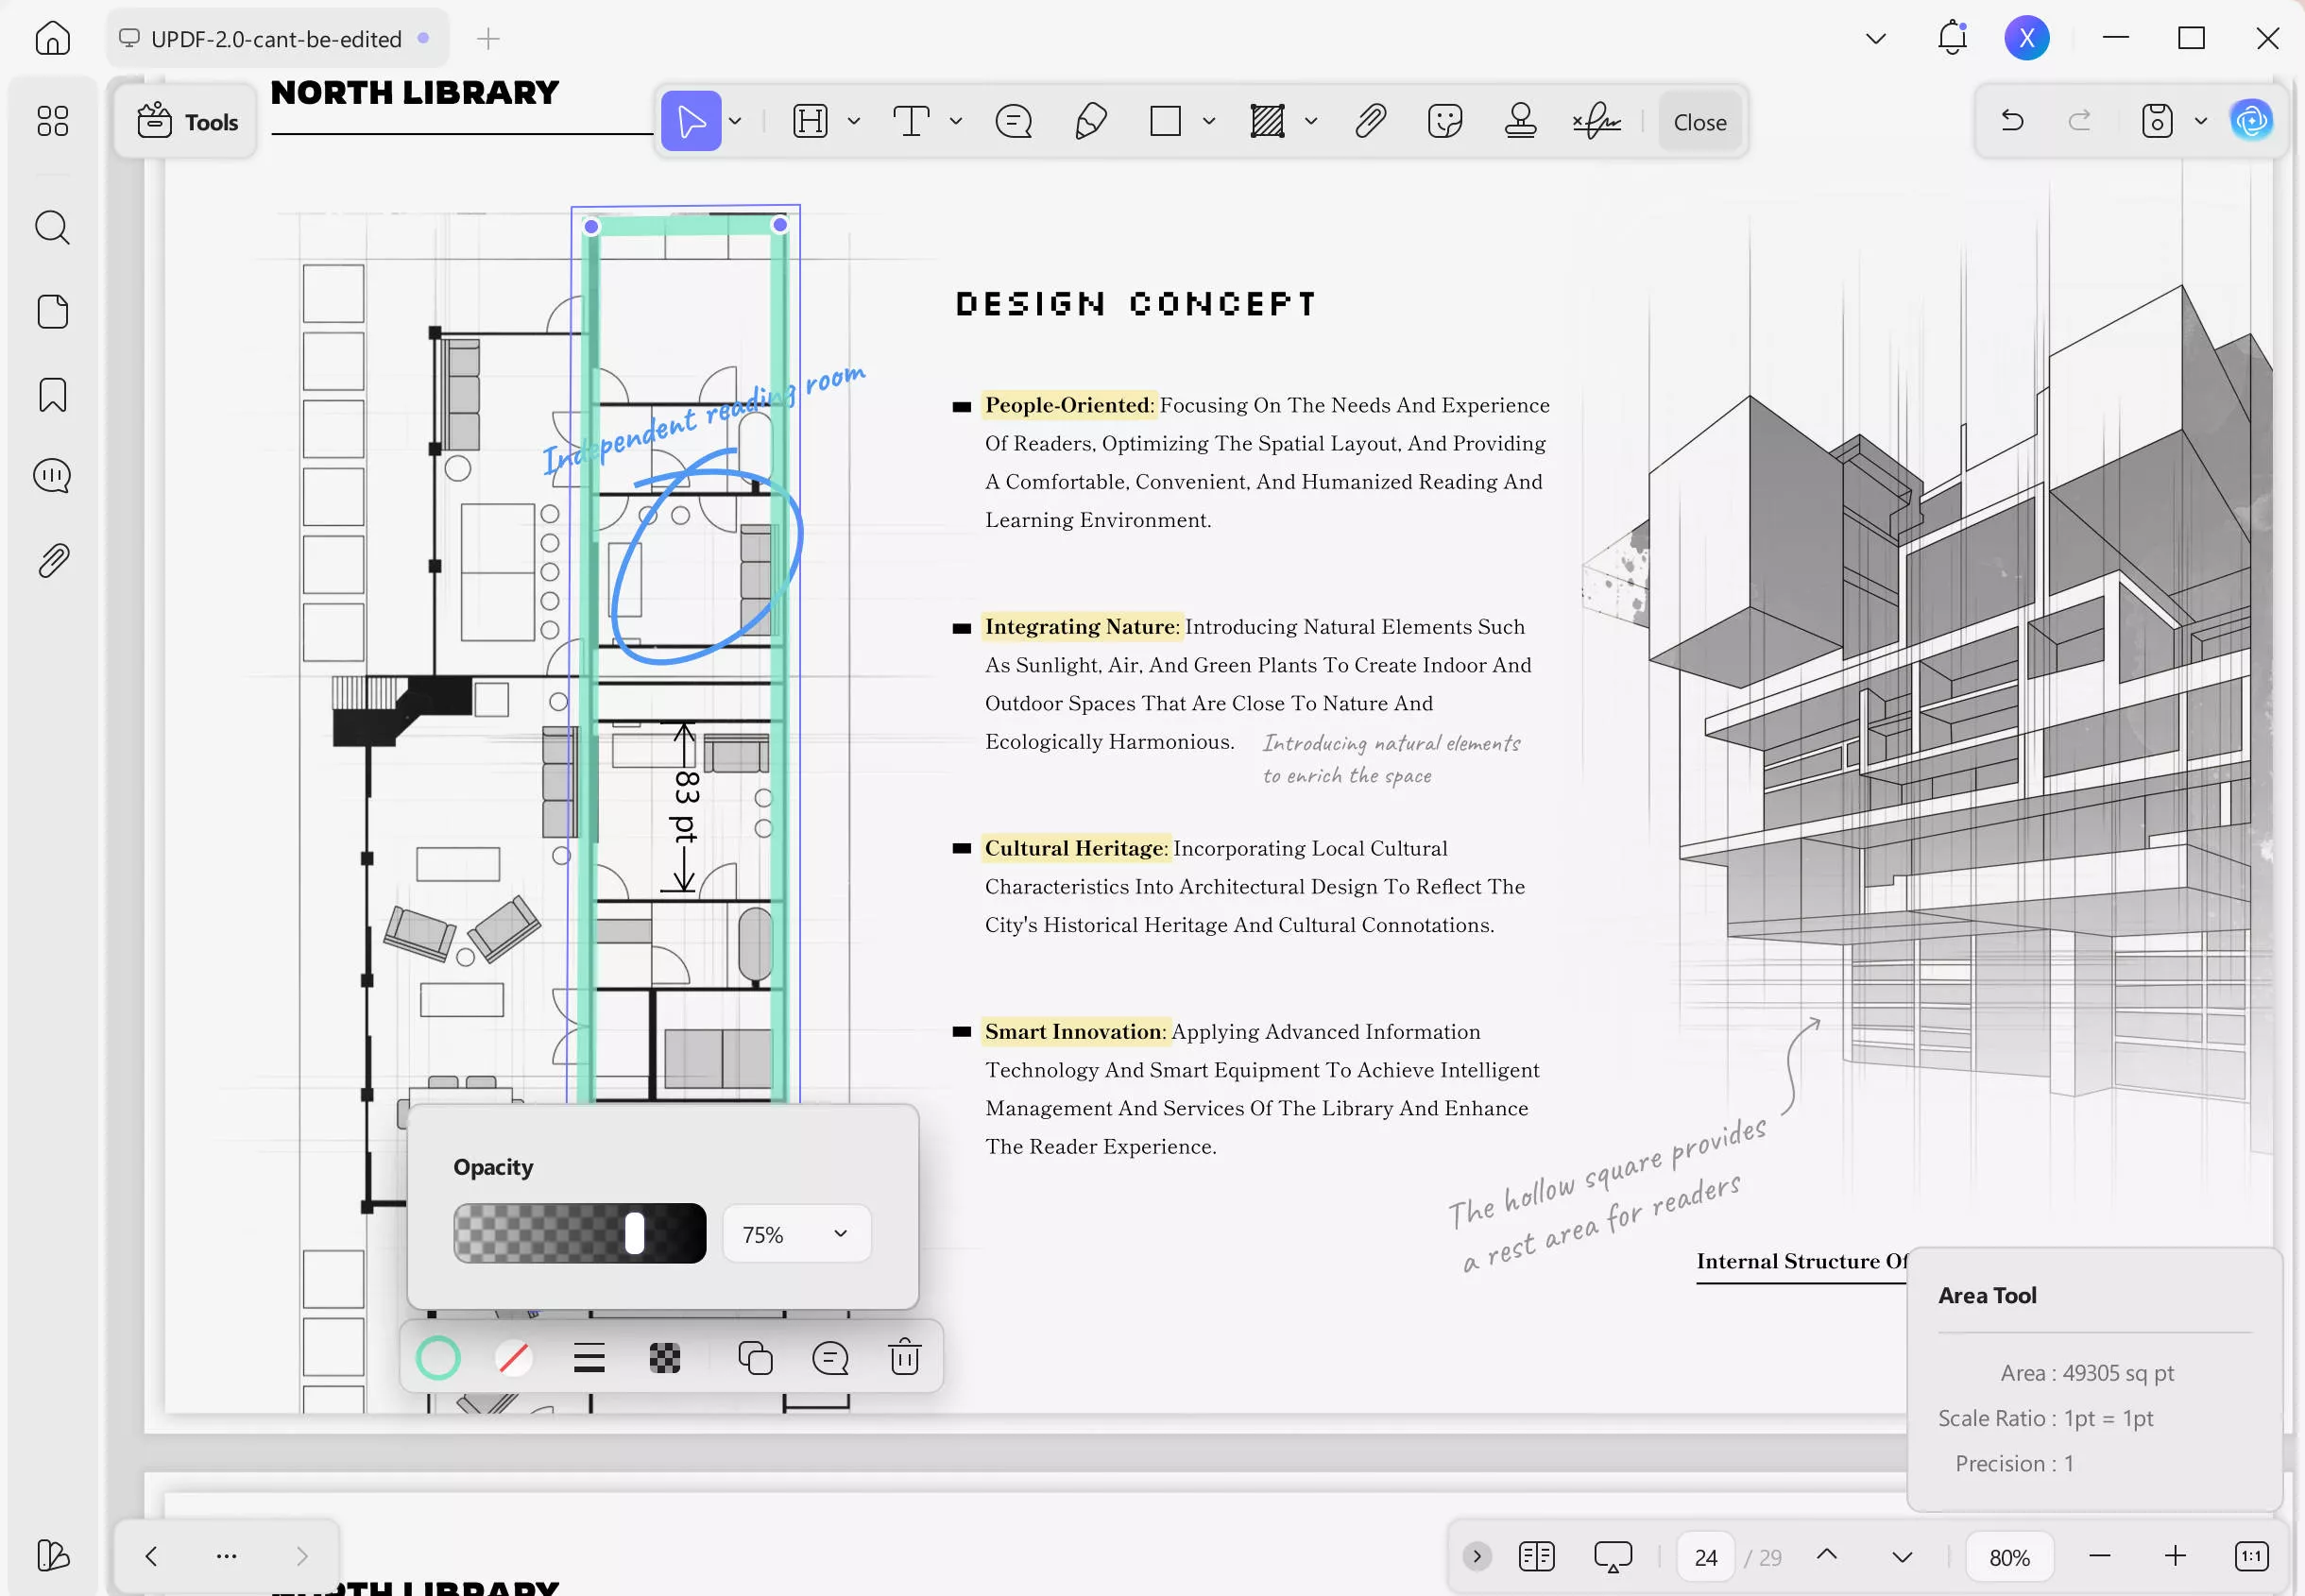
Task: Select the stamp tool in toolbar
Action: click(1520, 122)
